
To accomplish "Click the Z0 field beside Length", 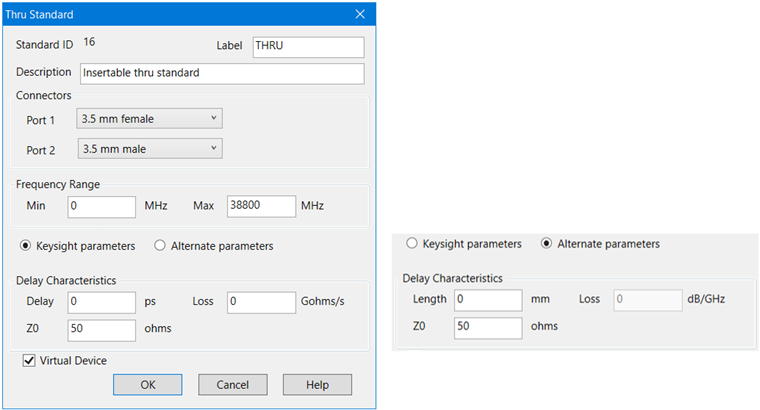I will coord(488,328).
